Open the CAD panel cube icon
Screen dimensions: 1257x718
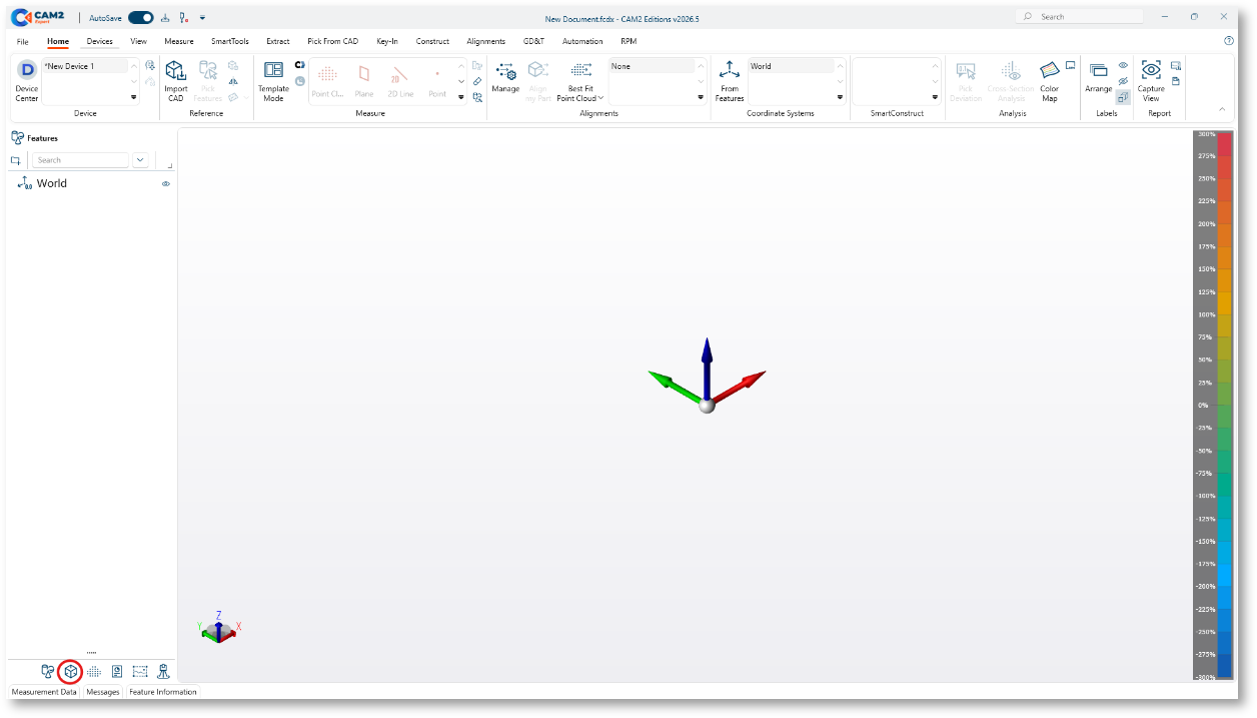[71, 672]
